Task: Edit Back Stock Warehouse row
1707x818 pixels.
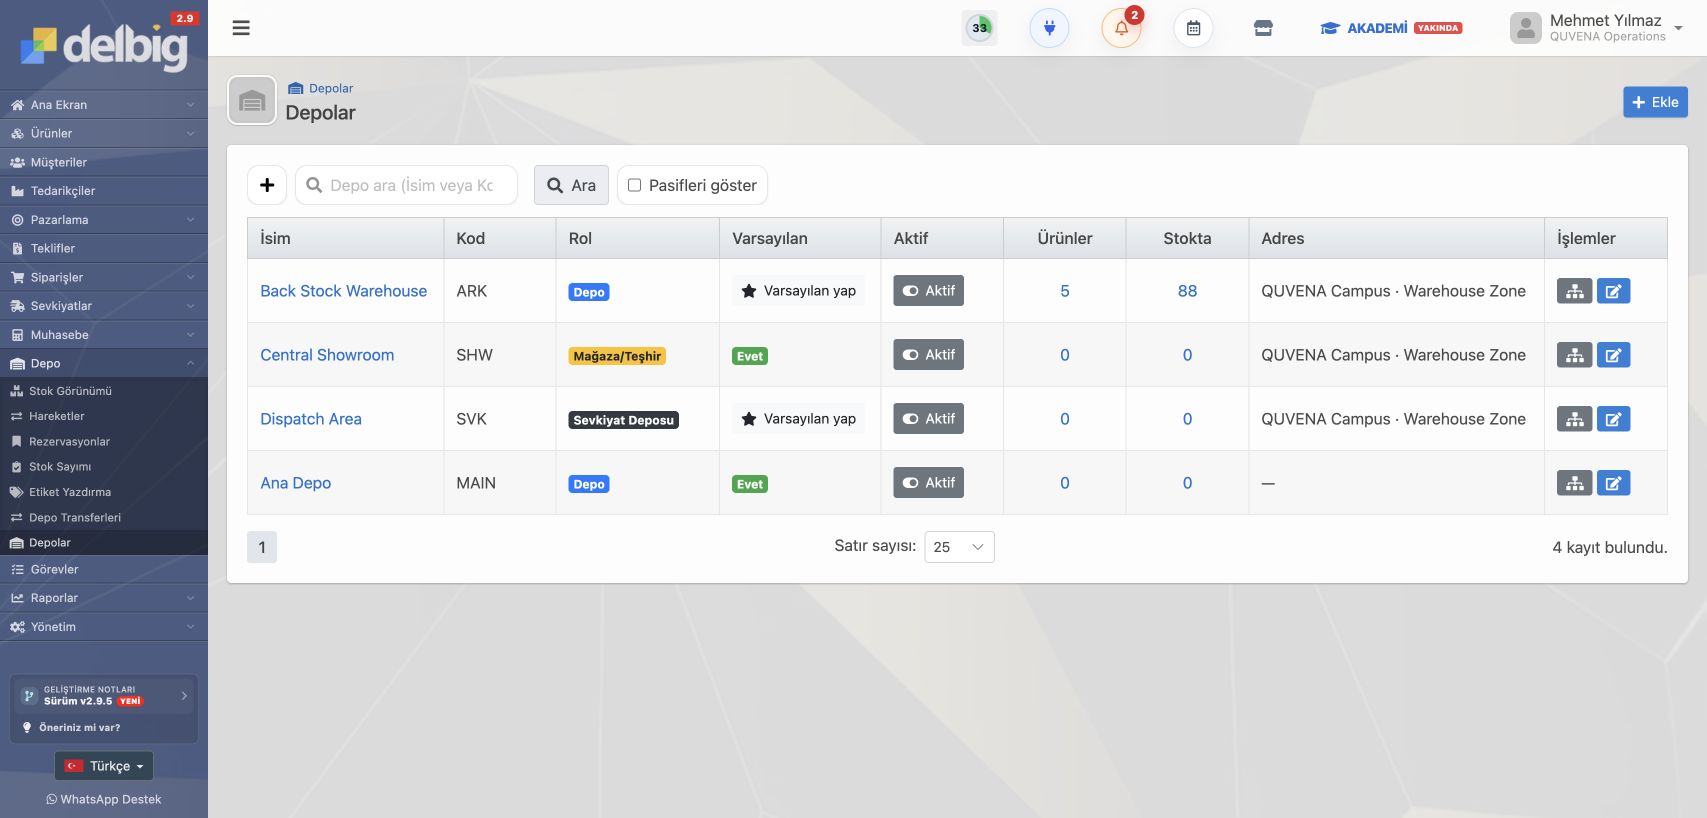Action: [1613, 291]
